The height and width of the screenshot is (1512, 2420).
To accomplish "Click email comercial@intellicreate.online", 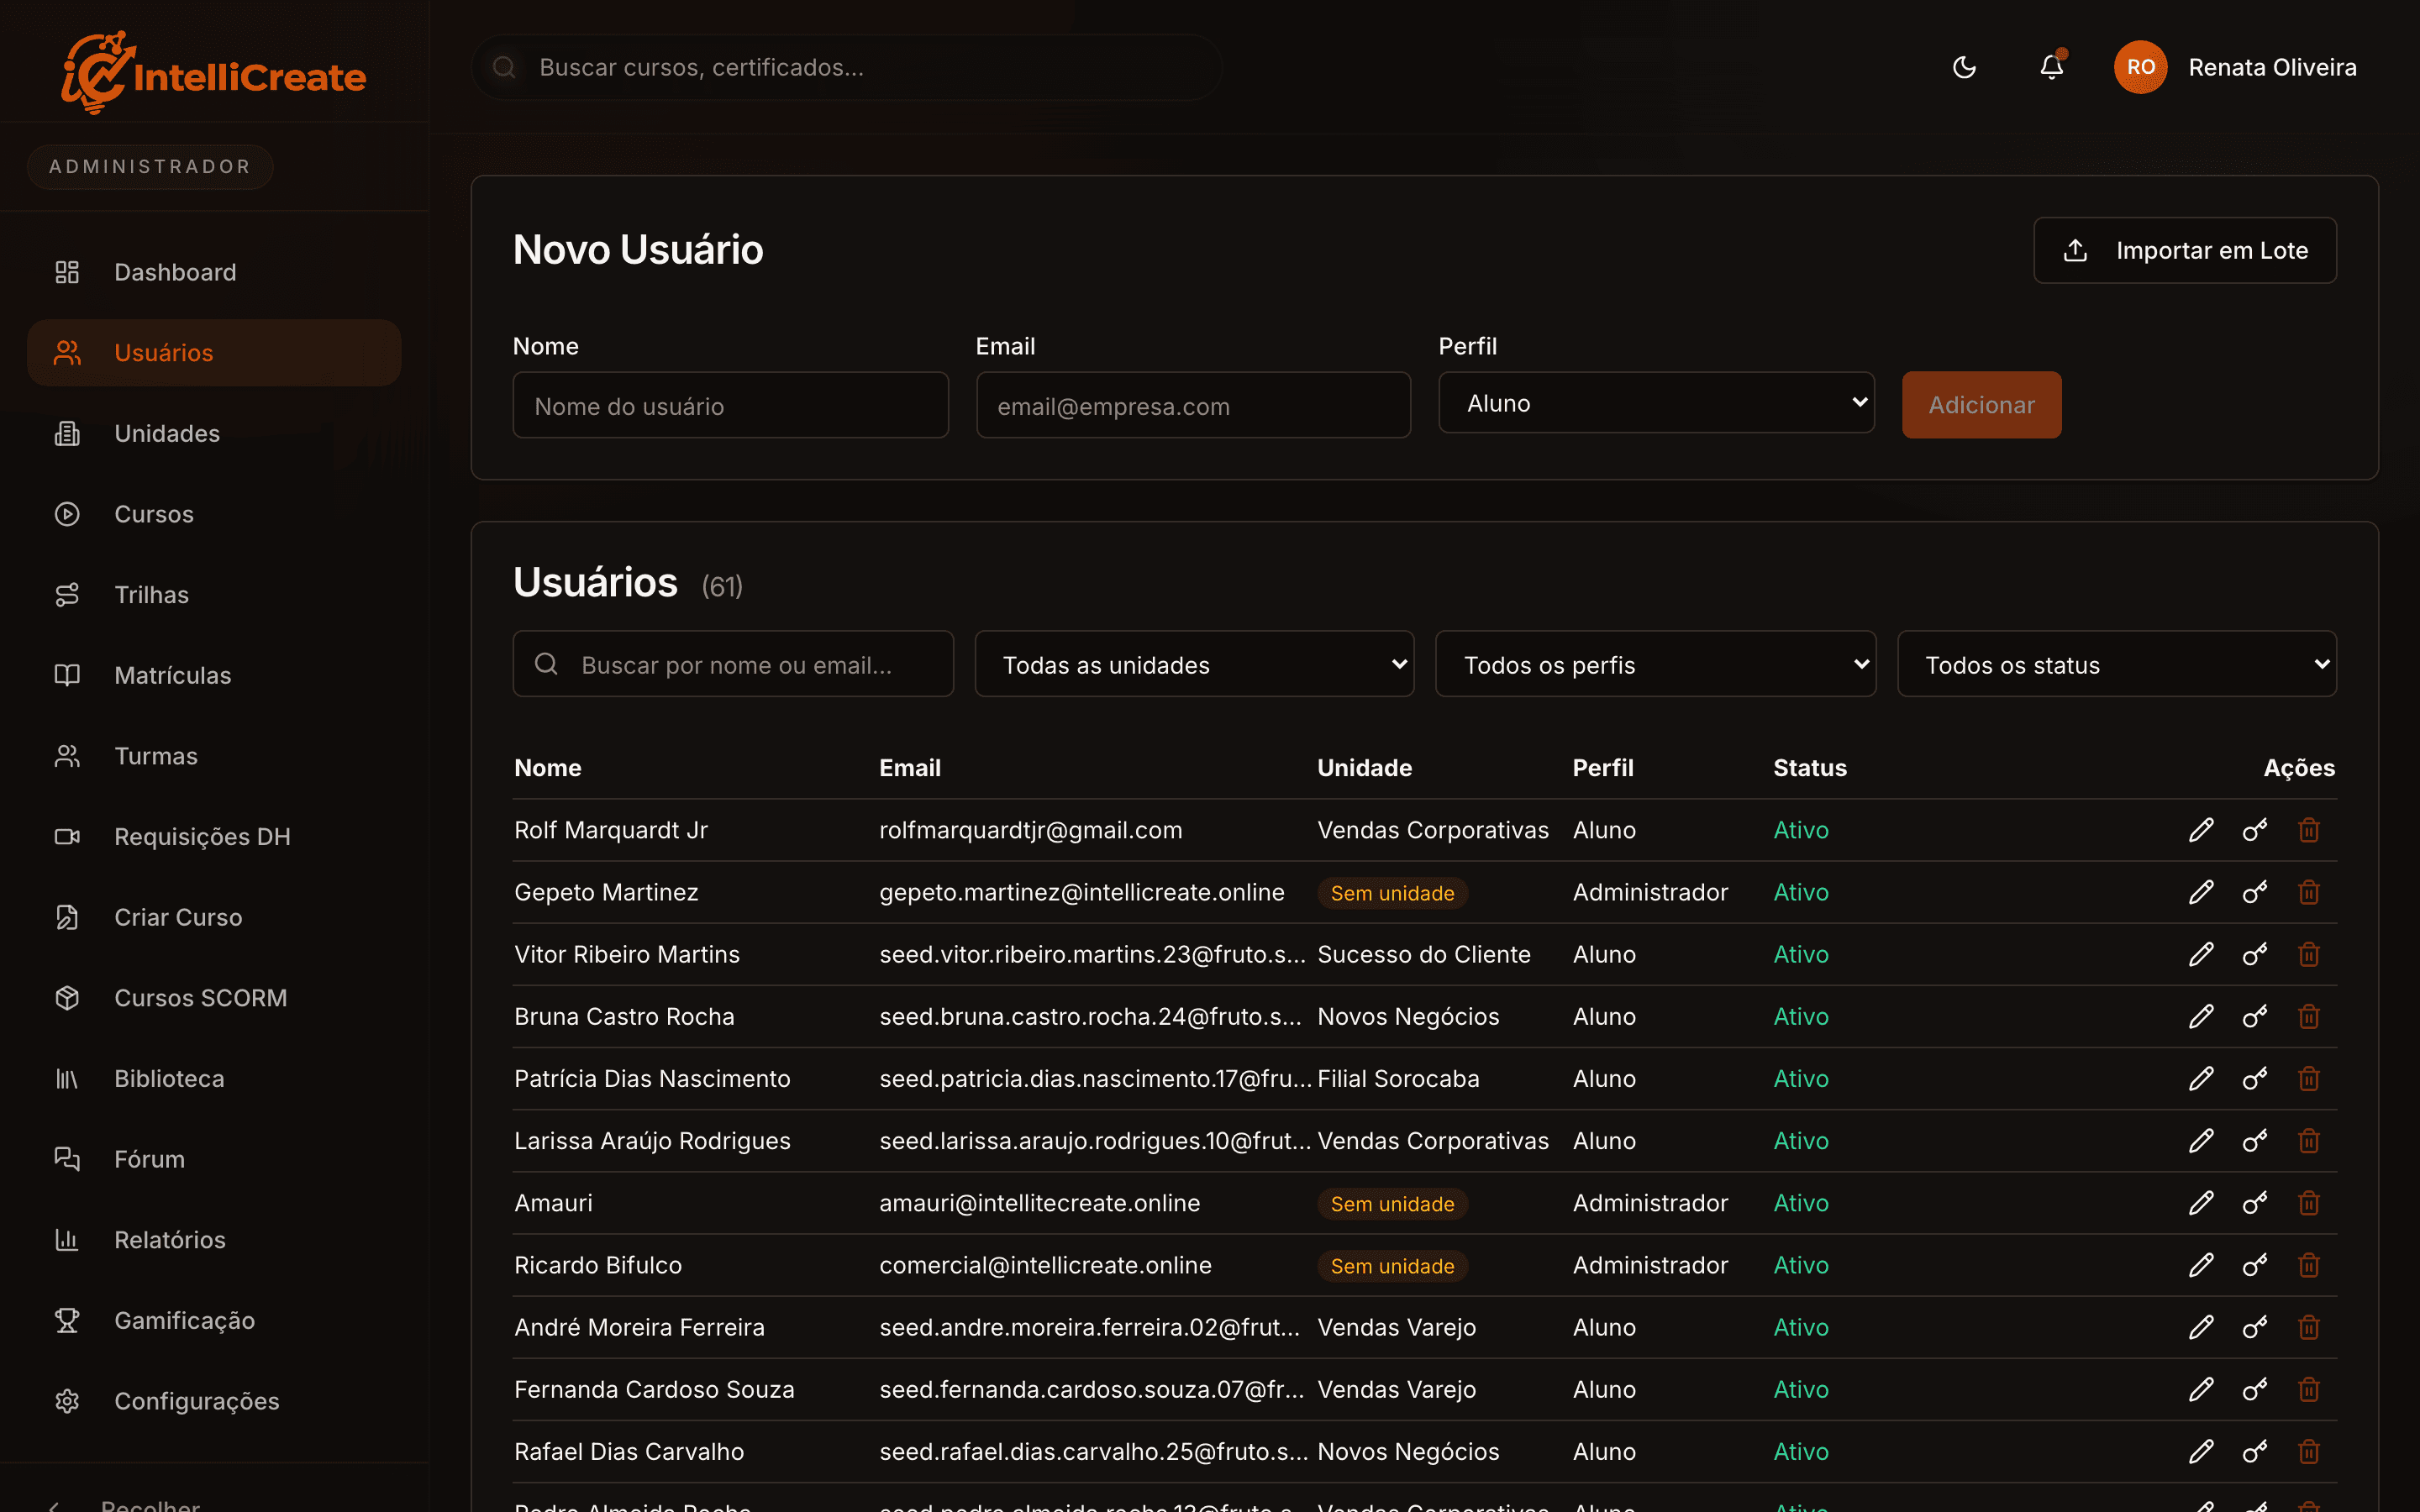I will click(1045, 1265).
